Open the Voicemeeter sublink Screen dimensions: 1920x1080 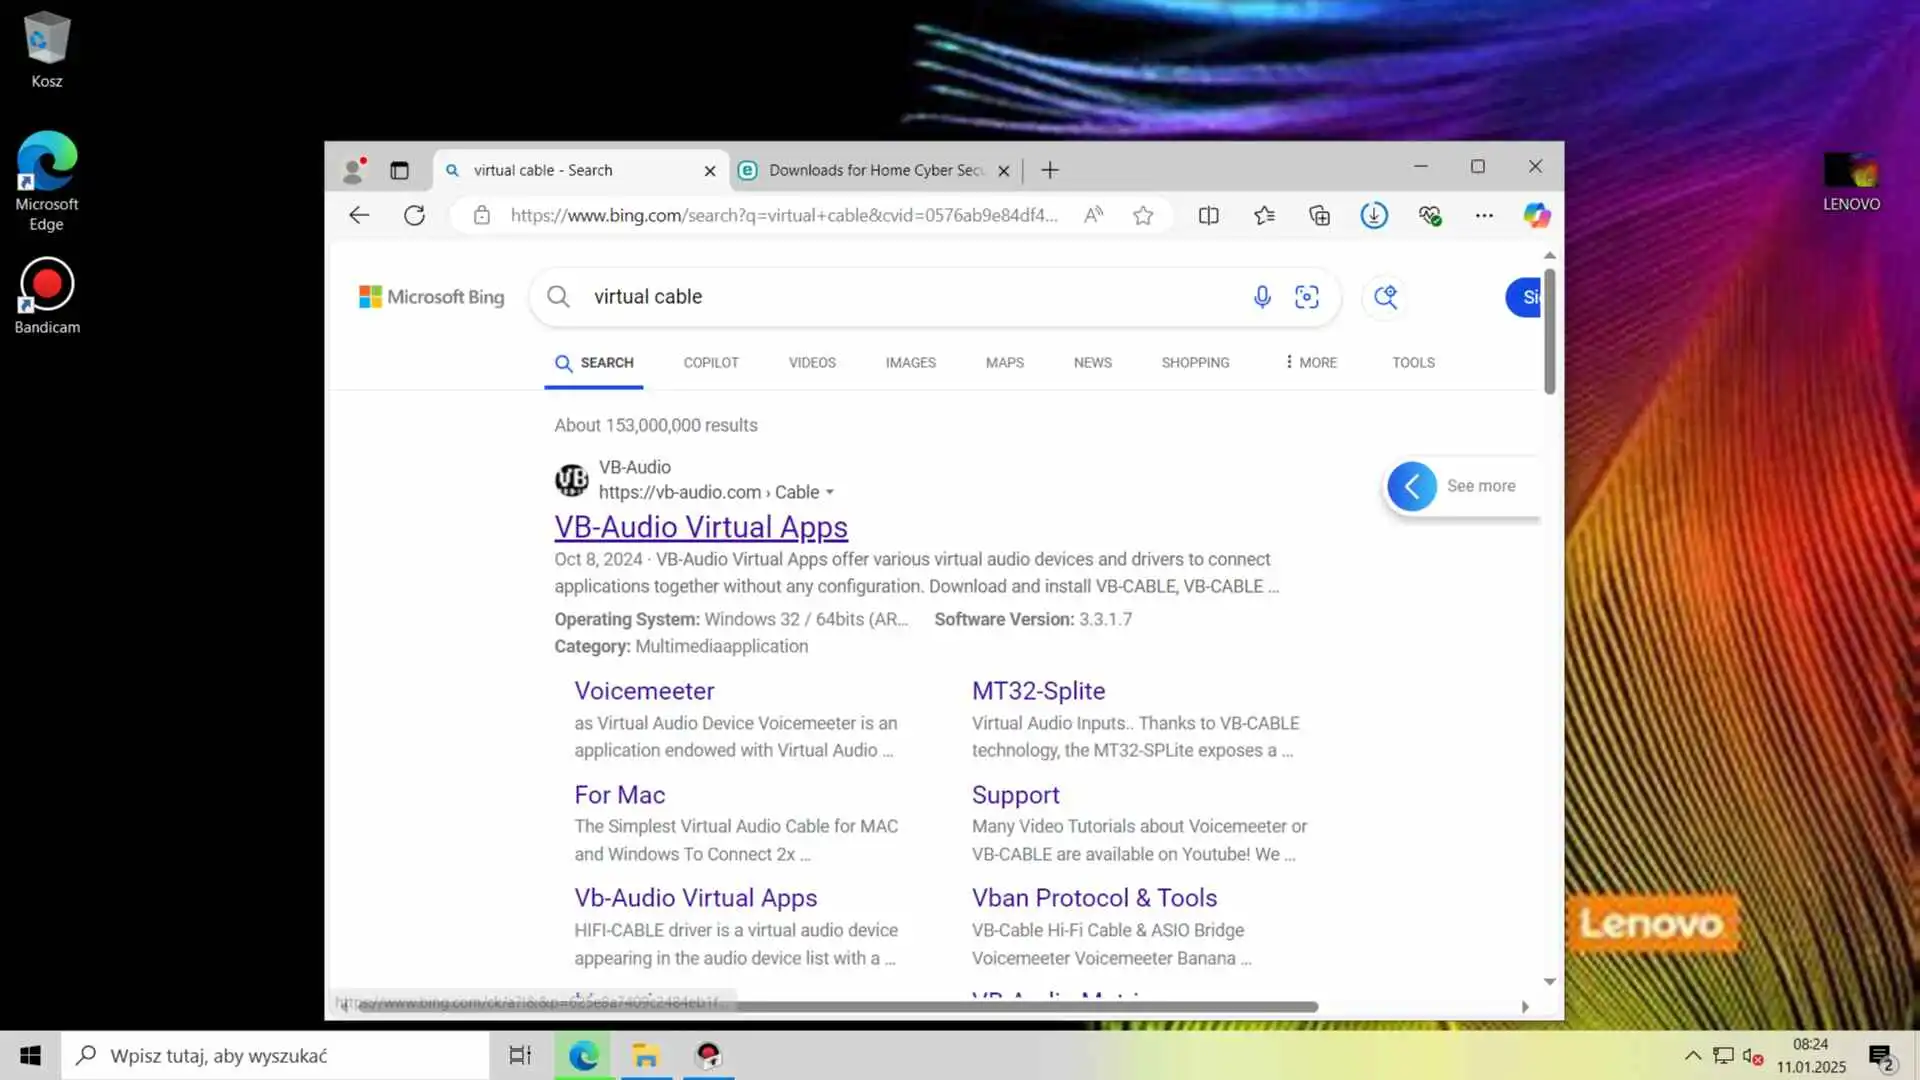click(644, 691)
